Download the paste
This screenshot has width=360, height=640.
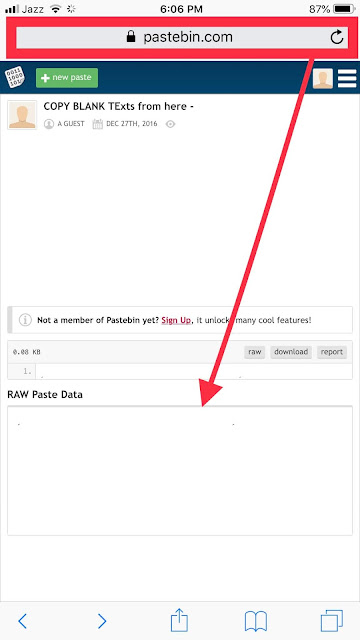(x=291, y=352)
